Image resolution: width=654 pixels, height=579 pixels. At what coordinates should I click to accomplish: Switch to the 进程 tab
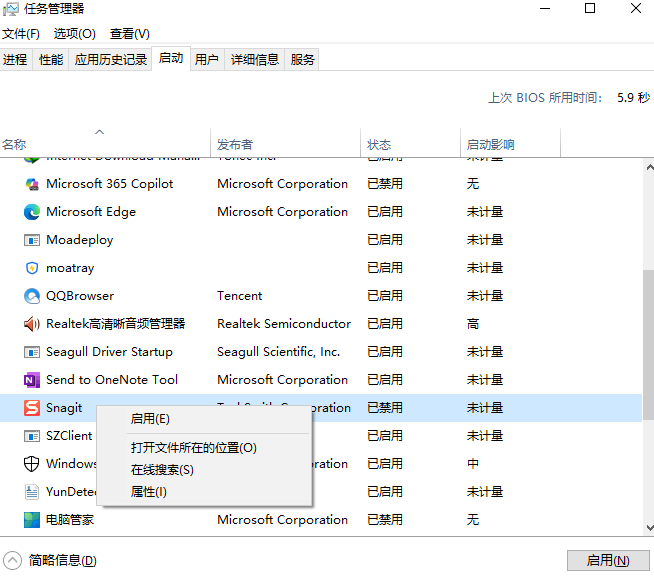pyautogui.click(x=15, y=59)
